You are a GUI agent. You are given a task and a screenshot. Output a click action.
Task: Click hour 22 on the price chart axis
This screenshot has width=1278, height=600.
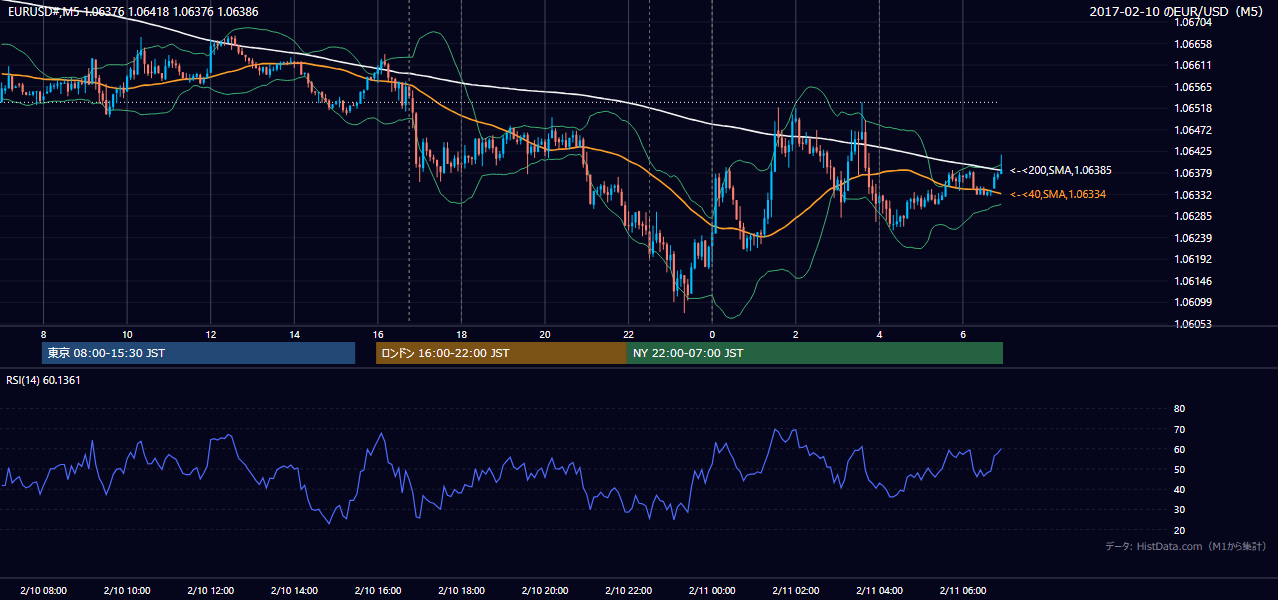click(x=628, y=334)
